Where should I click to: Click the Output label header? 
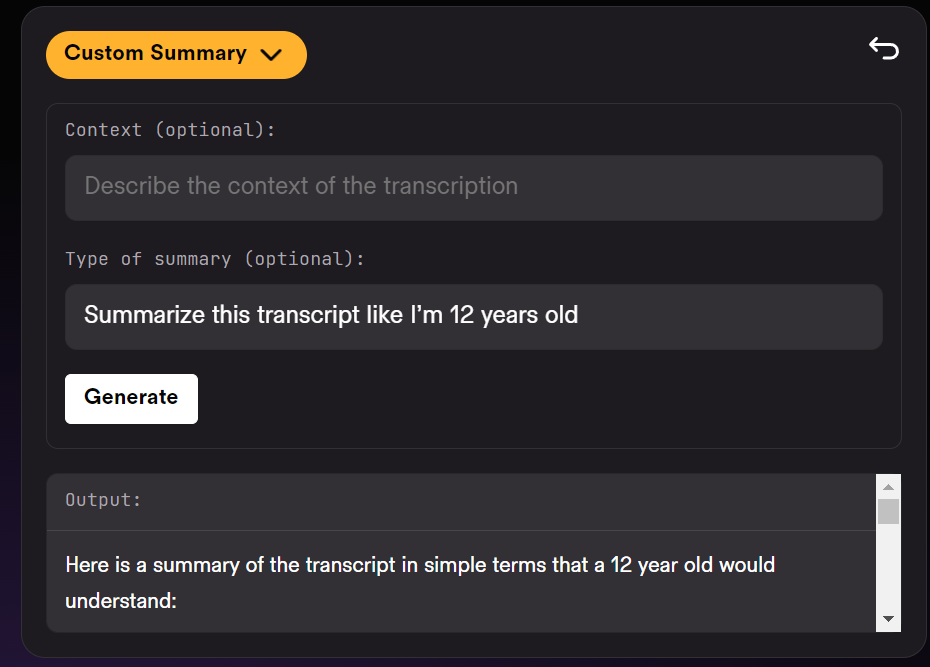tap(104, 500)
